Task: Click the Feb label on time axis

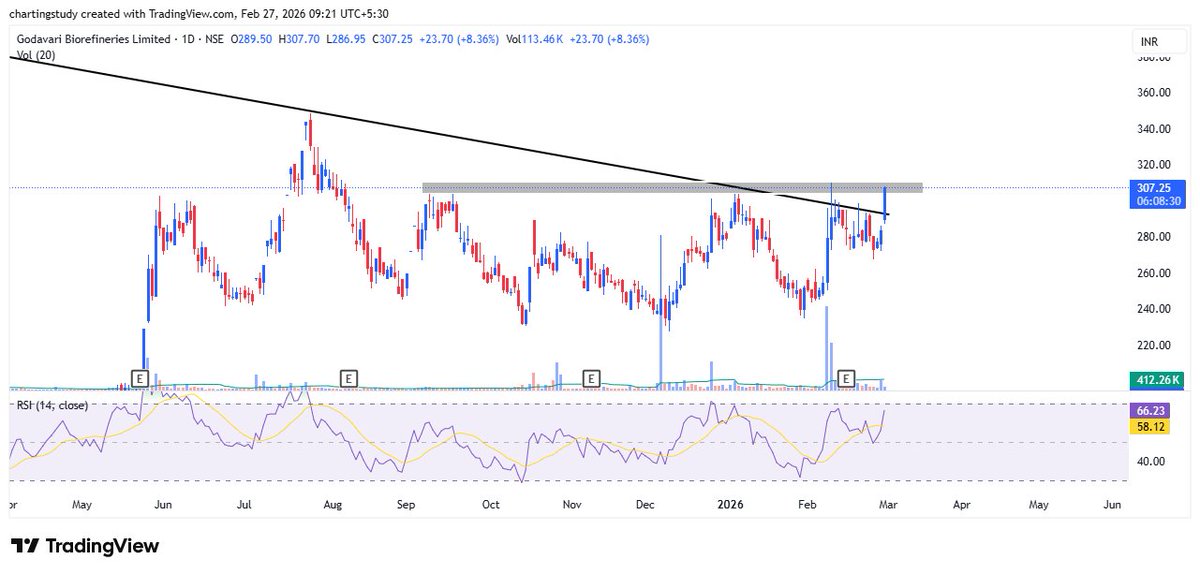Action: 808,506
